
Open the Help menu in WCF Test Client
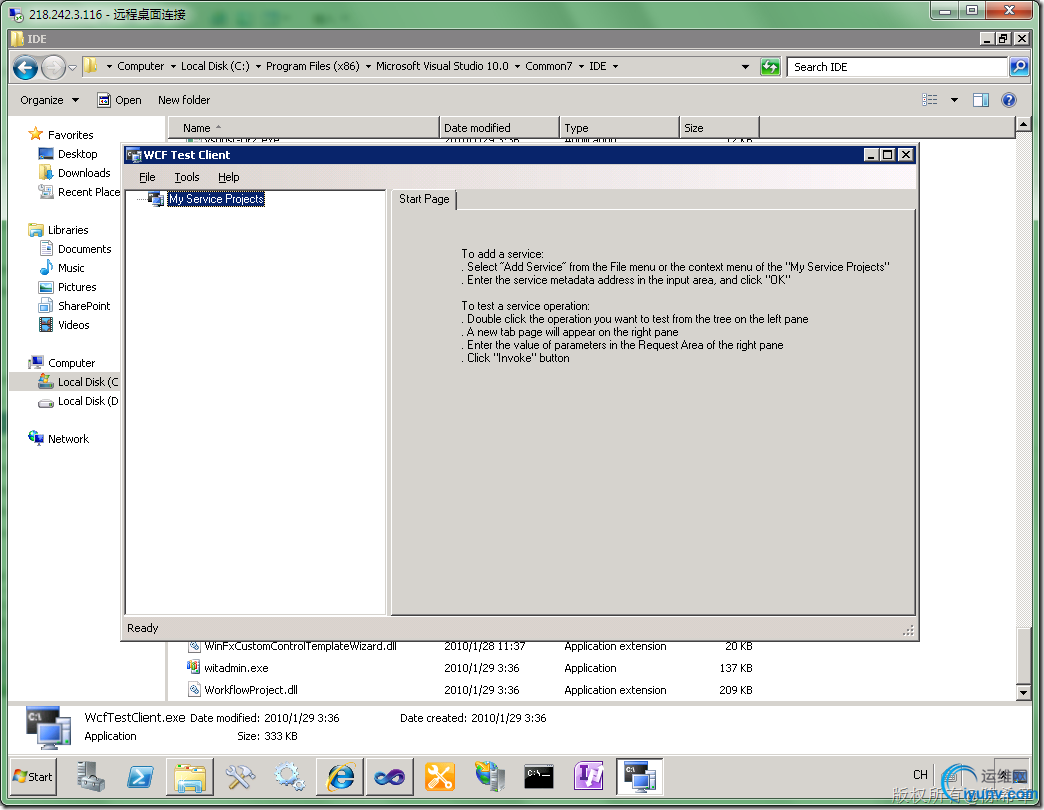pyautogui.click(x=228, y=177)
